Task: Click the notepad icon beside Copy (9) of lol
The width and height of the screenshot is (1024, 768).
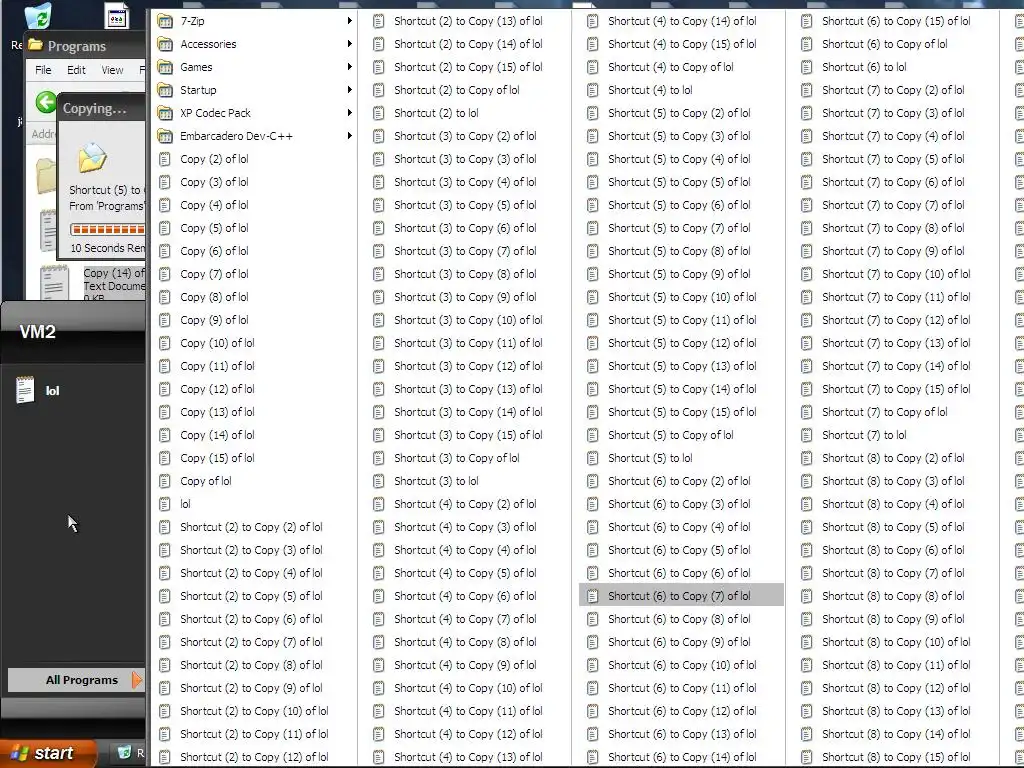Action: click(x=165, y=320)
